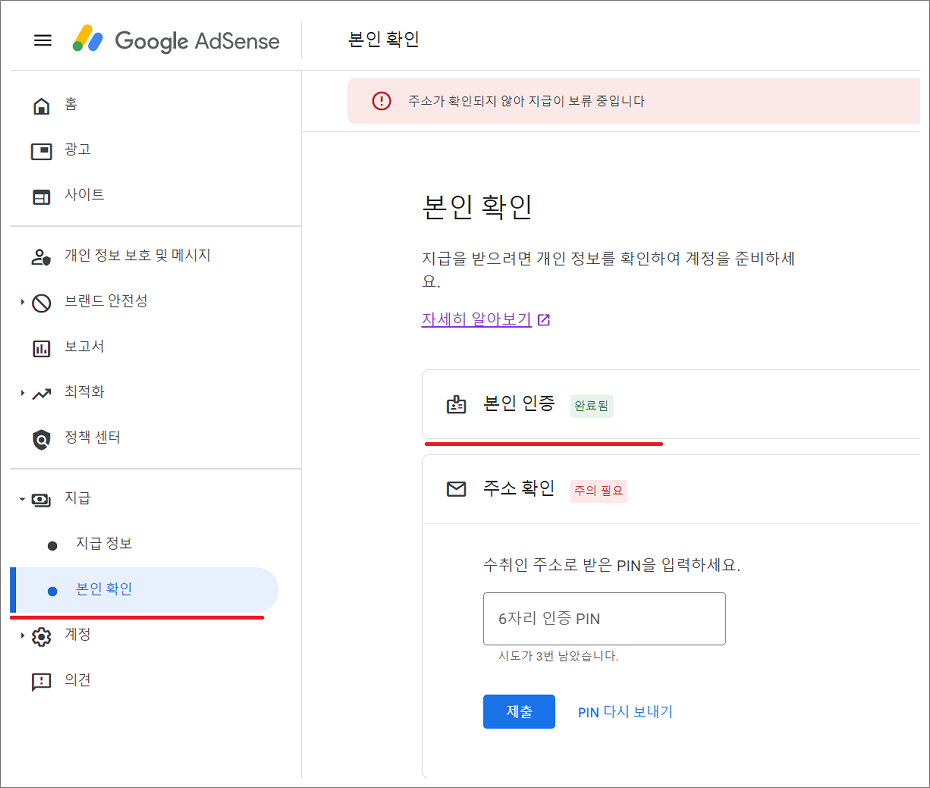Click the 6자리 인증 PIN input field
Viewport: 930px width, 788px height.
603,618
